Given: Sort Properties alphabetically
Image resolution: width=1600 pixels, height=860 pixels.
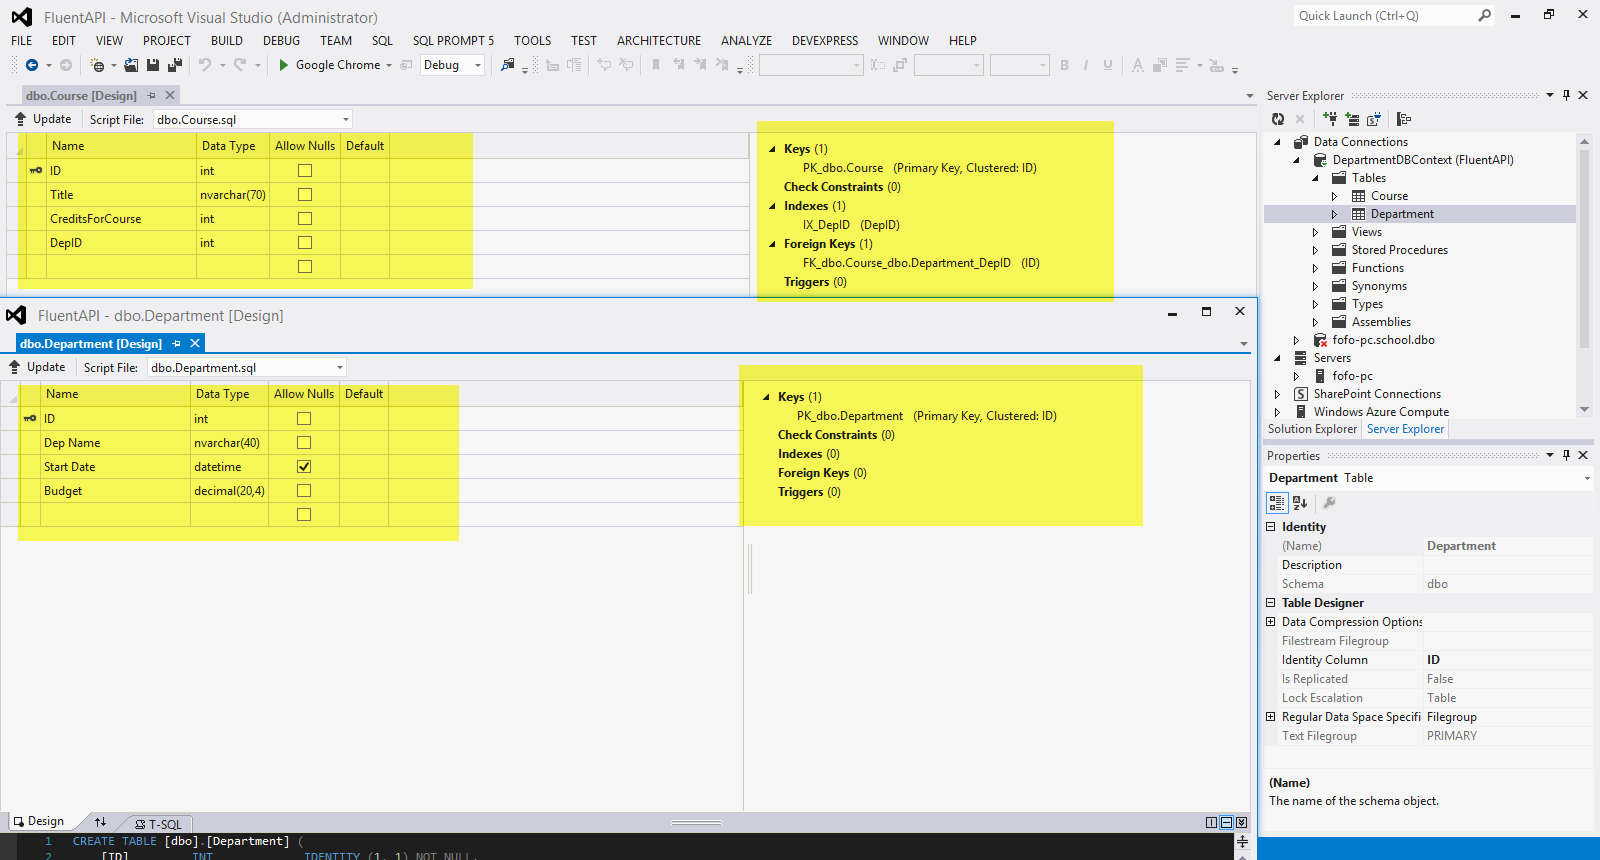Looking at the screenshot, I should (1300, 503).
